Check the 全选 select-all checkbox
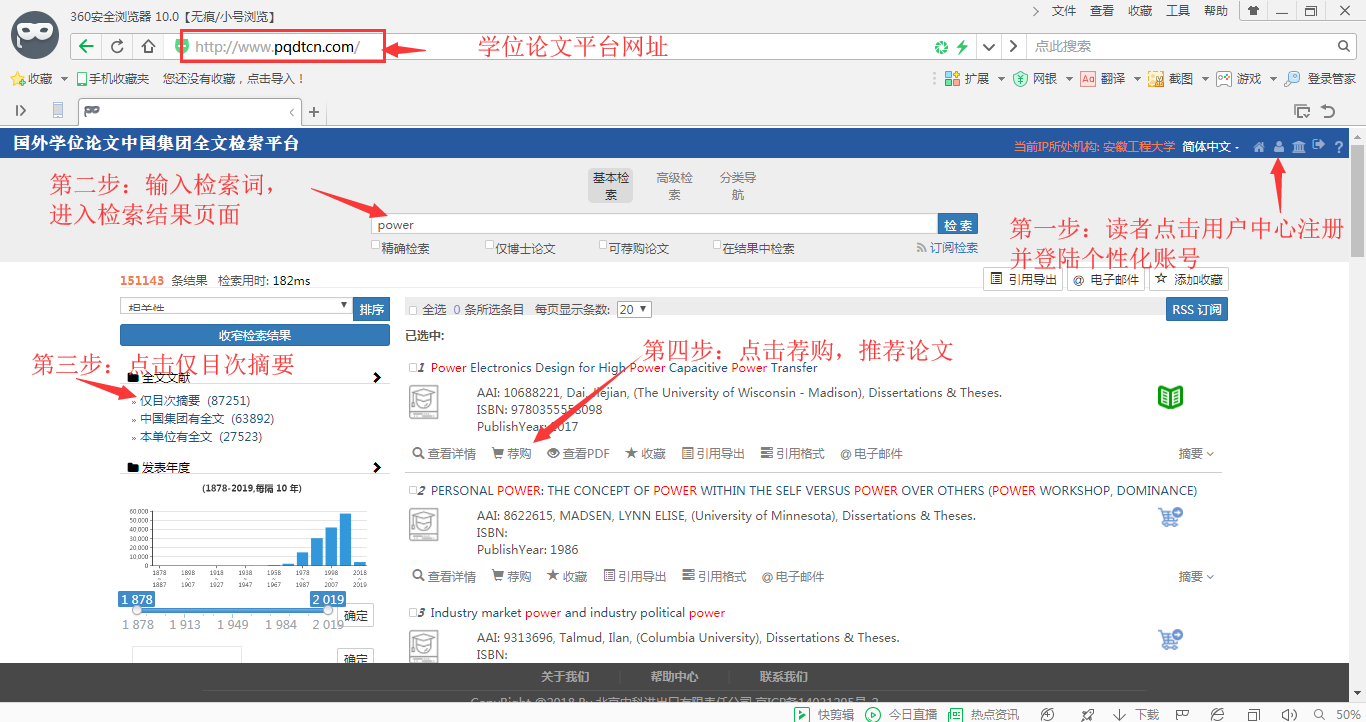 coord(413,310)
